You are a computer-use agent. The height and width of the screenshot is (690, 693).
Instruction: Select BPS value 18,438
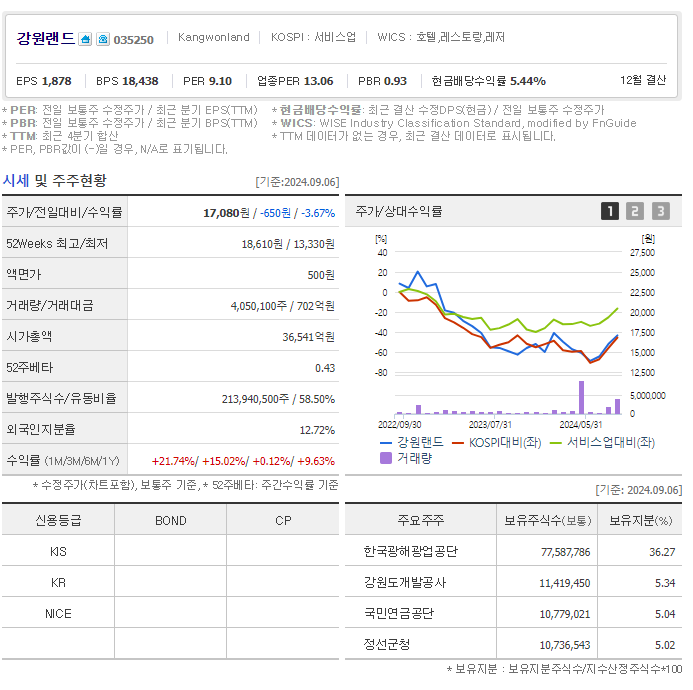point(140,81)
